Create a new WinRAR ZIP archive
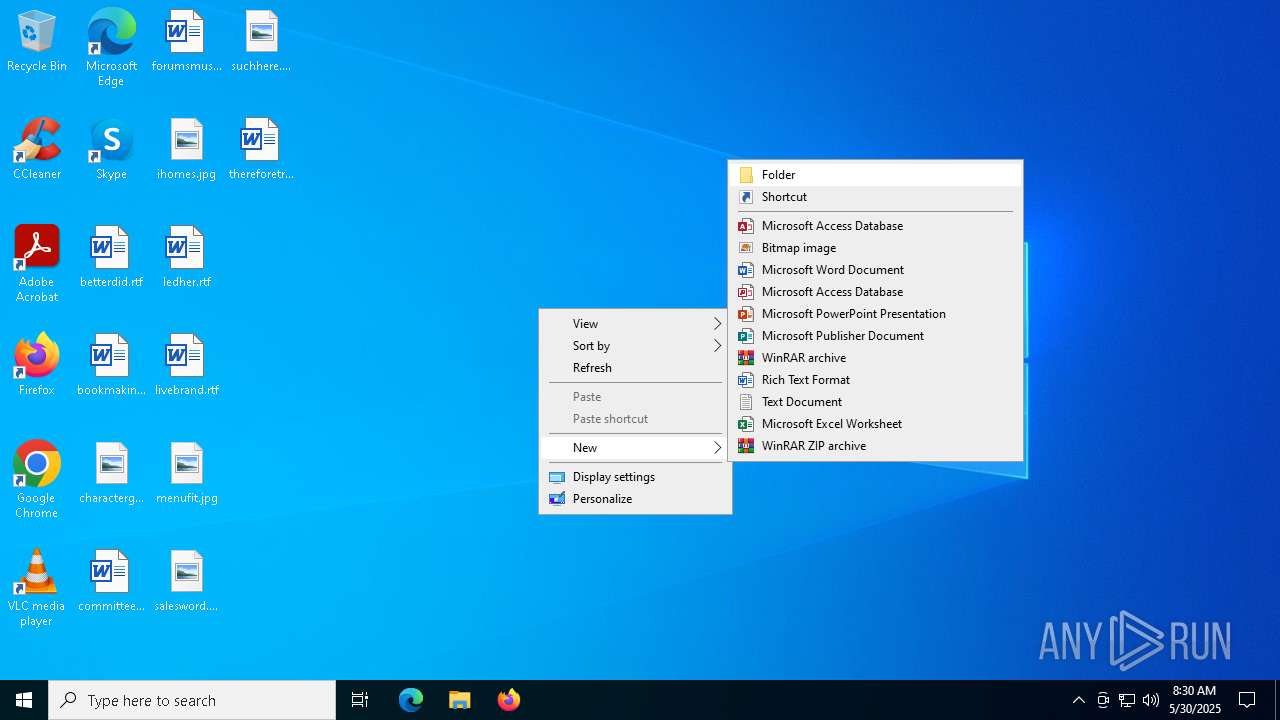Screen dimensions: 1280x720 pyautogui.click(x=875, y=446)
